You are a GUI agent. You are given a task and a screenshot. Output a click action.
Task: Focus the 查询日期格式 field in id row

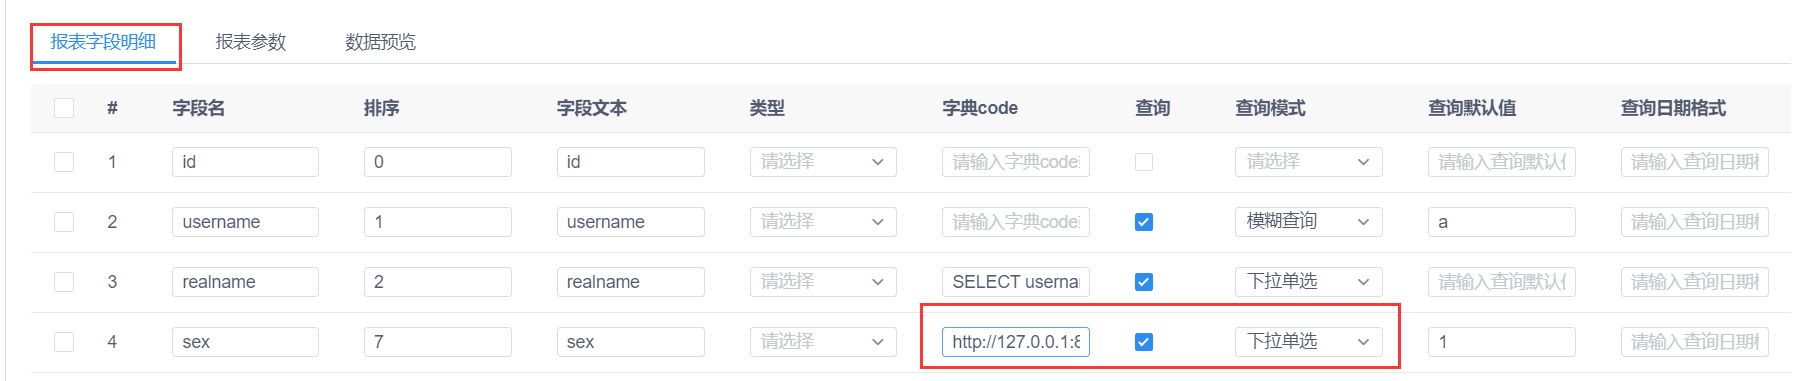(x=1695, y=162)
